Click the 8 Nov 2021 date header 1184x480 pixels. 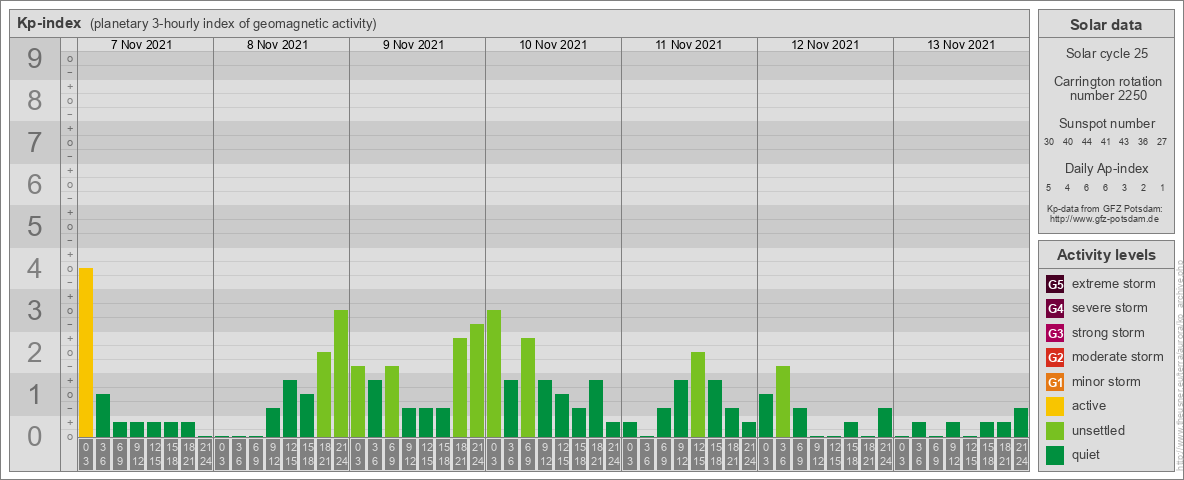(277, 45)
